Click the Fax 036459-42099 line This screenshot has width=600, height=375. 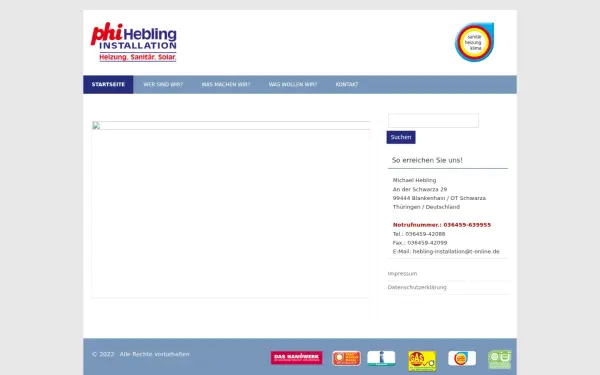(x=420, y=243)
